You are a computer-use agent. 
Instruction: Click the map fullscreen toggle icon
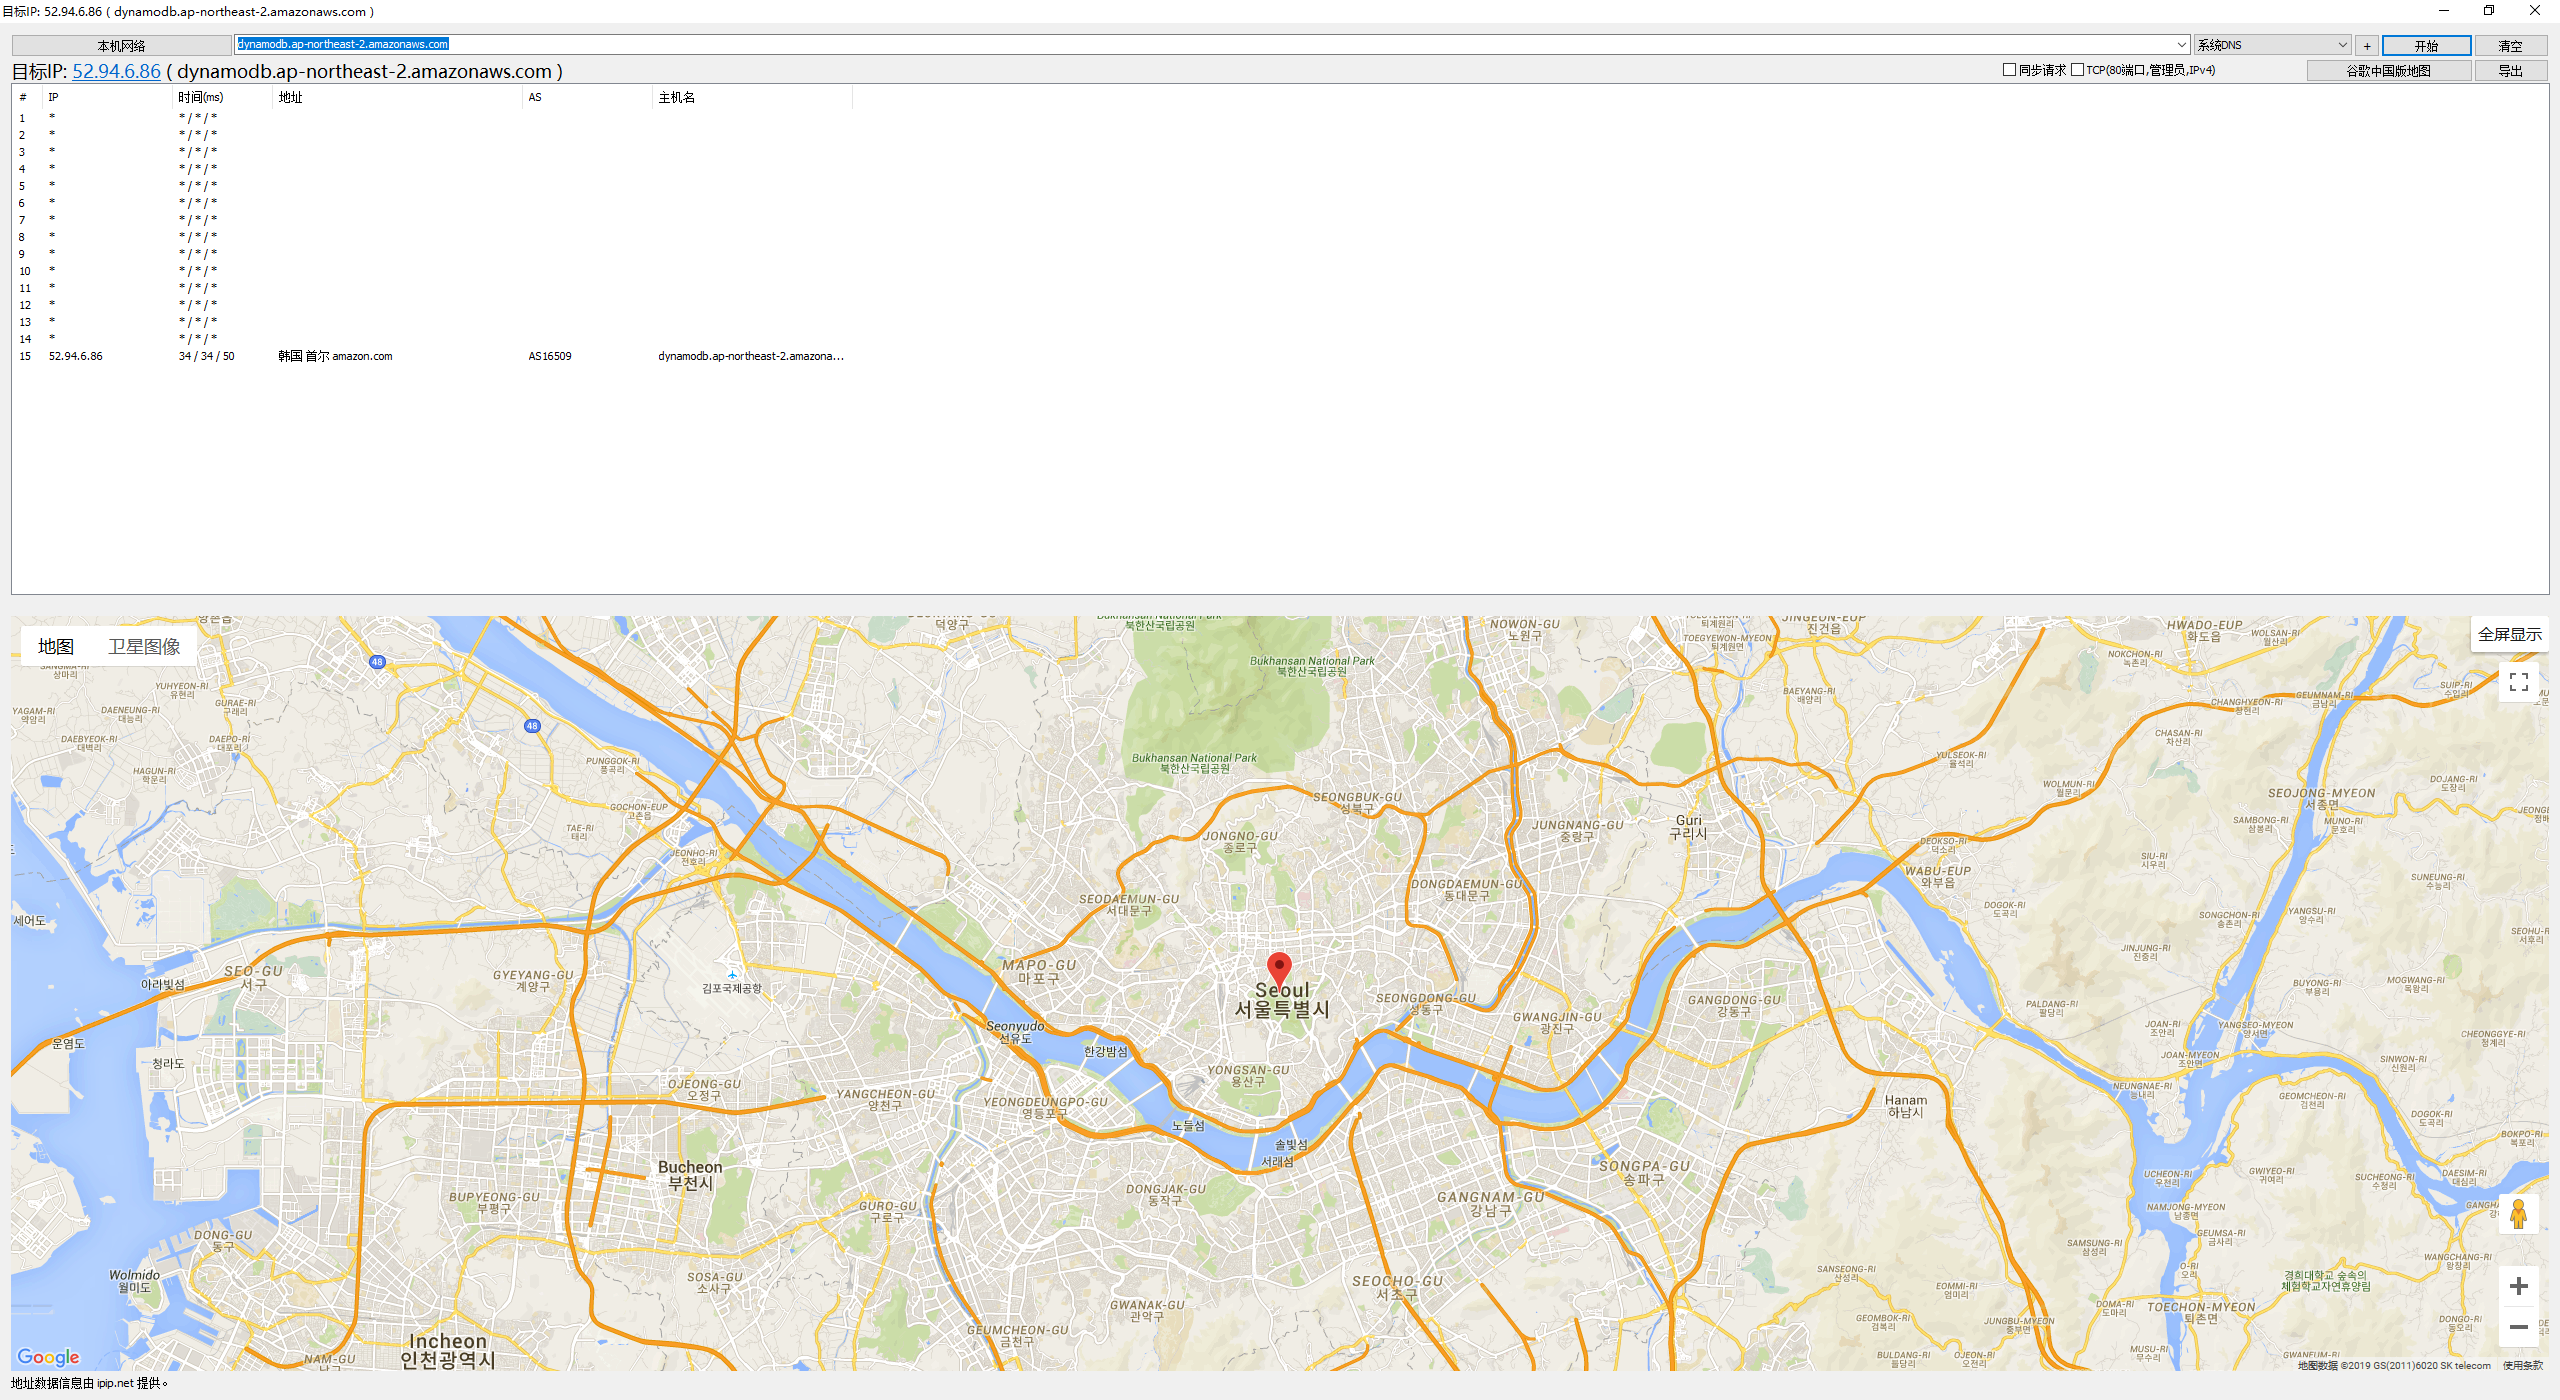[x=2519, y=682]
